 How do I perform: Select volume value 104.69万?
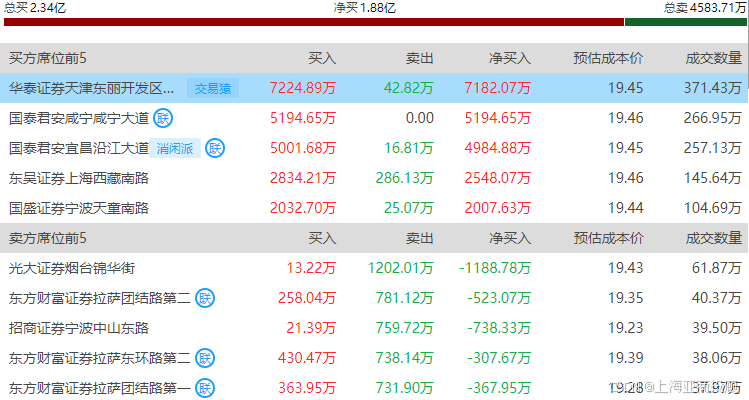[712, 208]
